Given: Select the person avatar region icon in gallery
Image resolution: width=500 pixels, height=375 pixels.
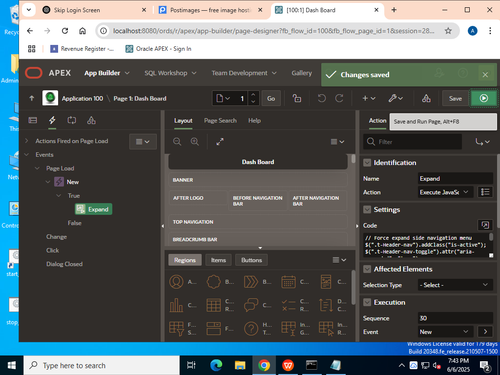Looking at the screenshot, I should tap(176, 282).
